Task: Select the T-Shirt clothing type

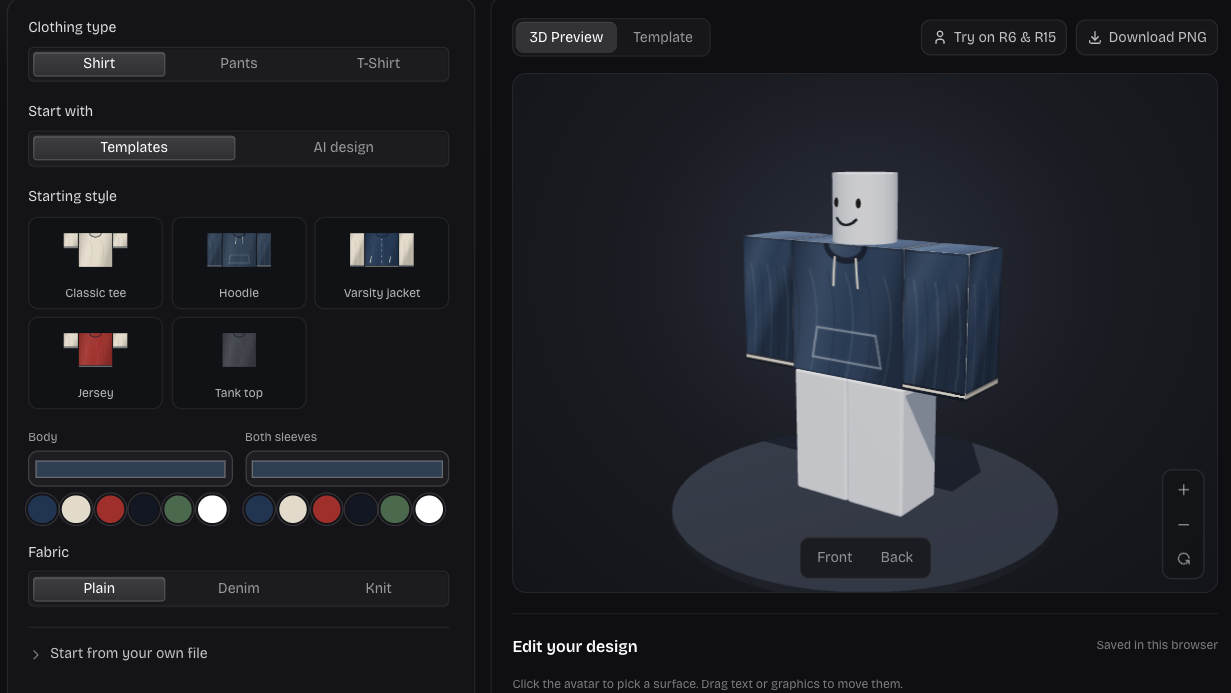Action: pos(378,63)
